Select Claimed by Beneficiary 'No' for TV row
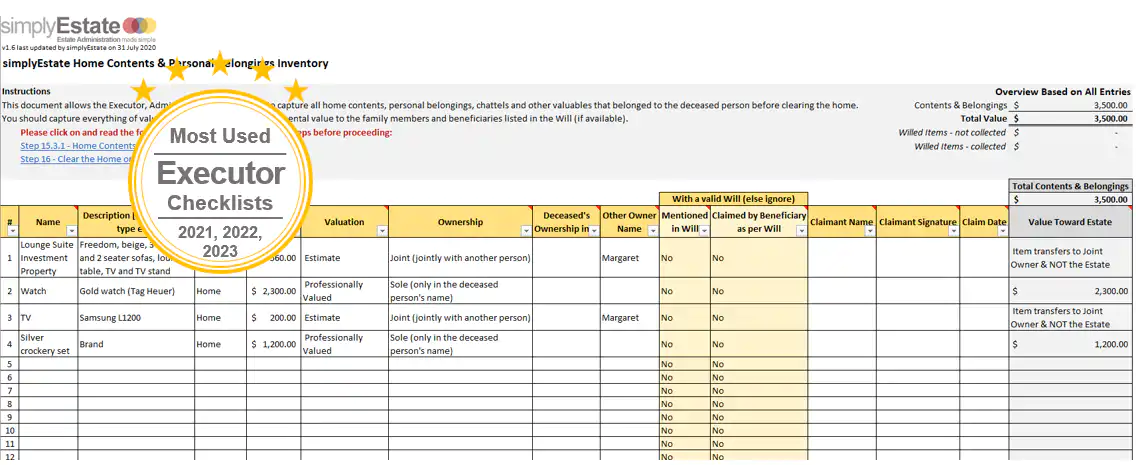Screen dimensions: 1136x465 [x=759, y=317]
